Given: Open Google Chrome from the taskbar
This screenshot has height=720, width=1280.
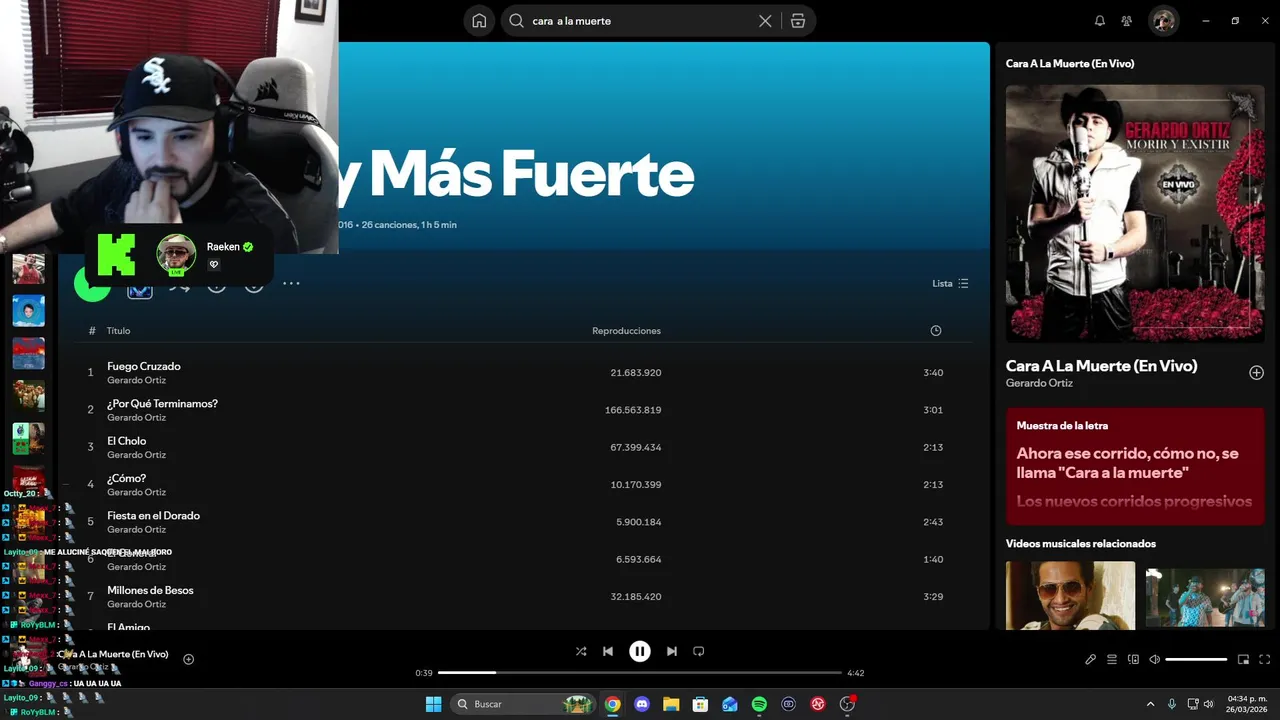Looking at the screenshot, I should [612, 704].
